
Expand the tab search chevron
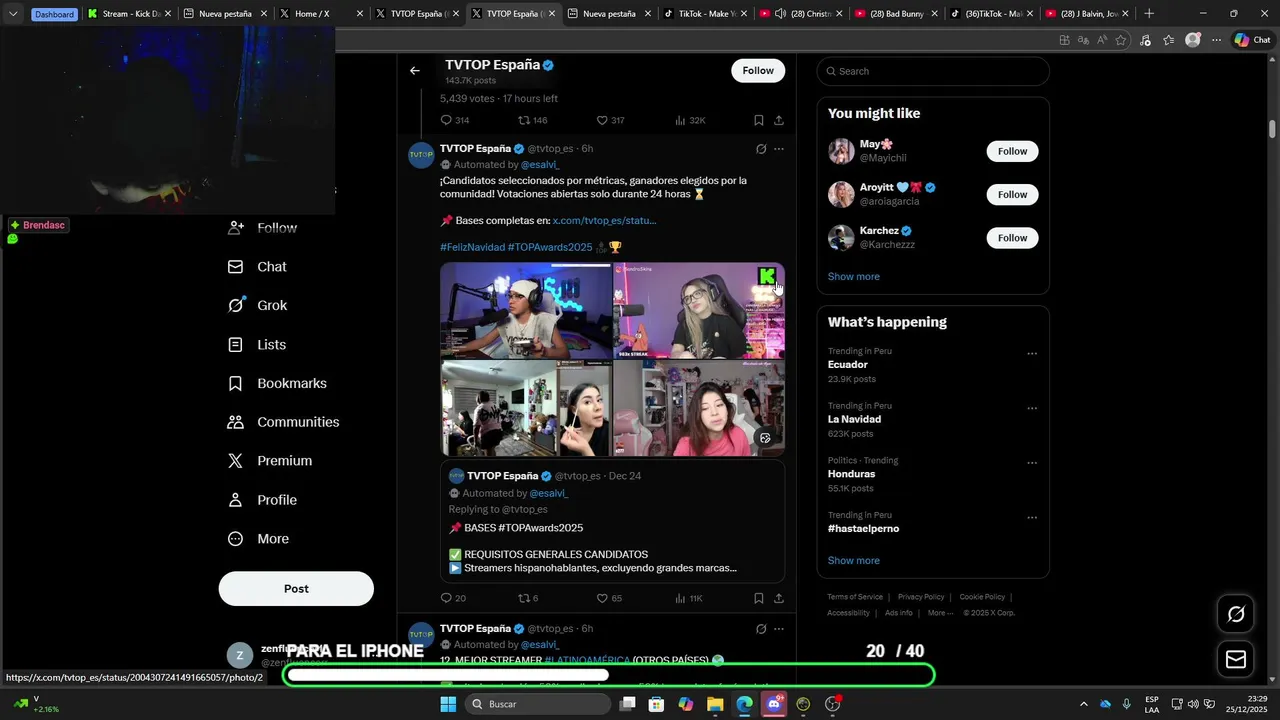[13, 14]
